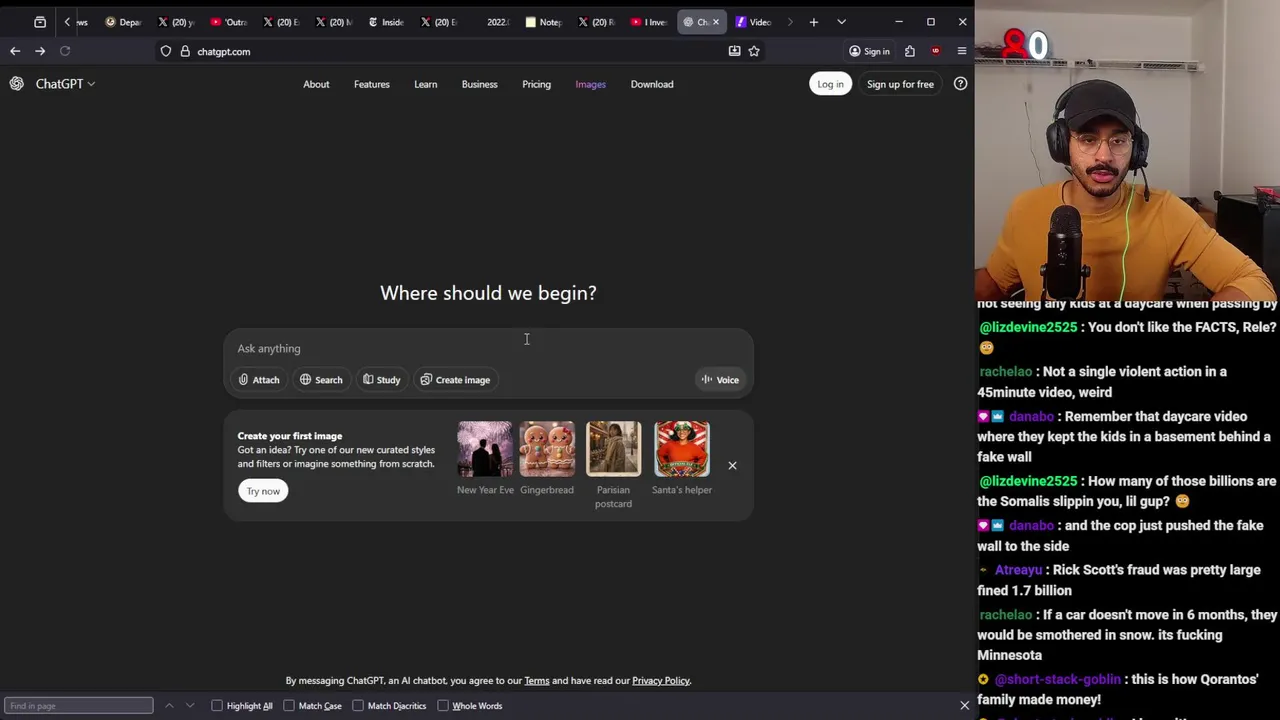1280x720 pixels.
Task: Click Sign up for free button
Action: click(x=900, y=84)
